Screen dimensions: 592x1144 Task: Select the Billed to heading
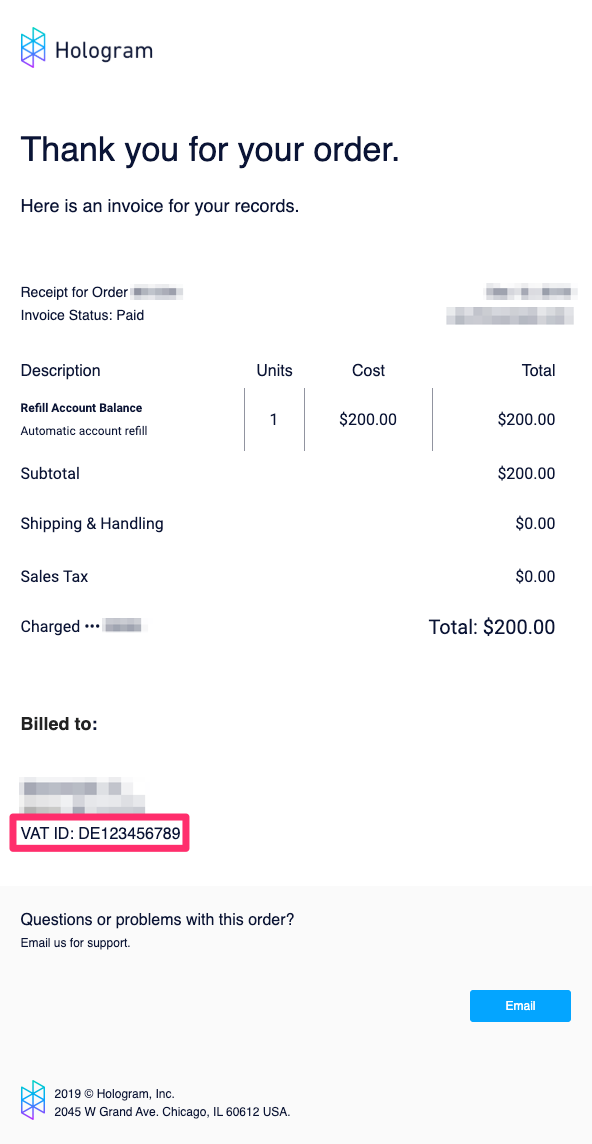point(59,723)
